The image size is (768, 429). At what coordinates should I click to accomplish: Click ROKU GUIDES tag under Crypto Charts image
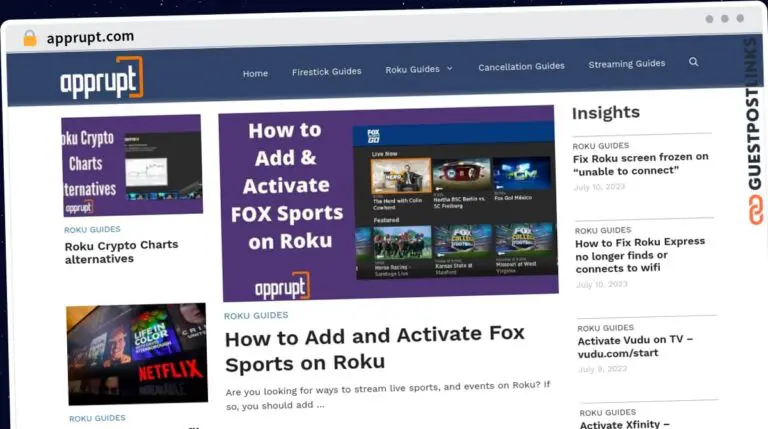(x=92, y=229)
